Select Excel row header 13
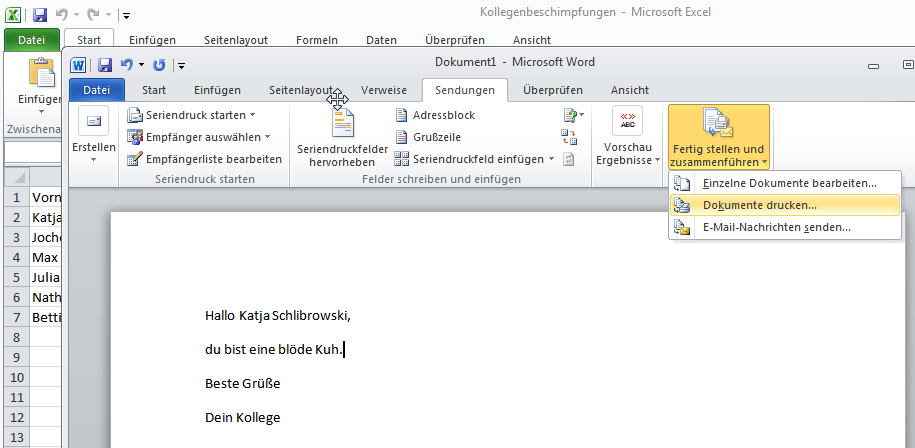The height and width of the screenshot is (448, 915). pos(16,437)
